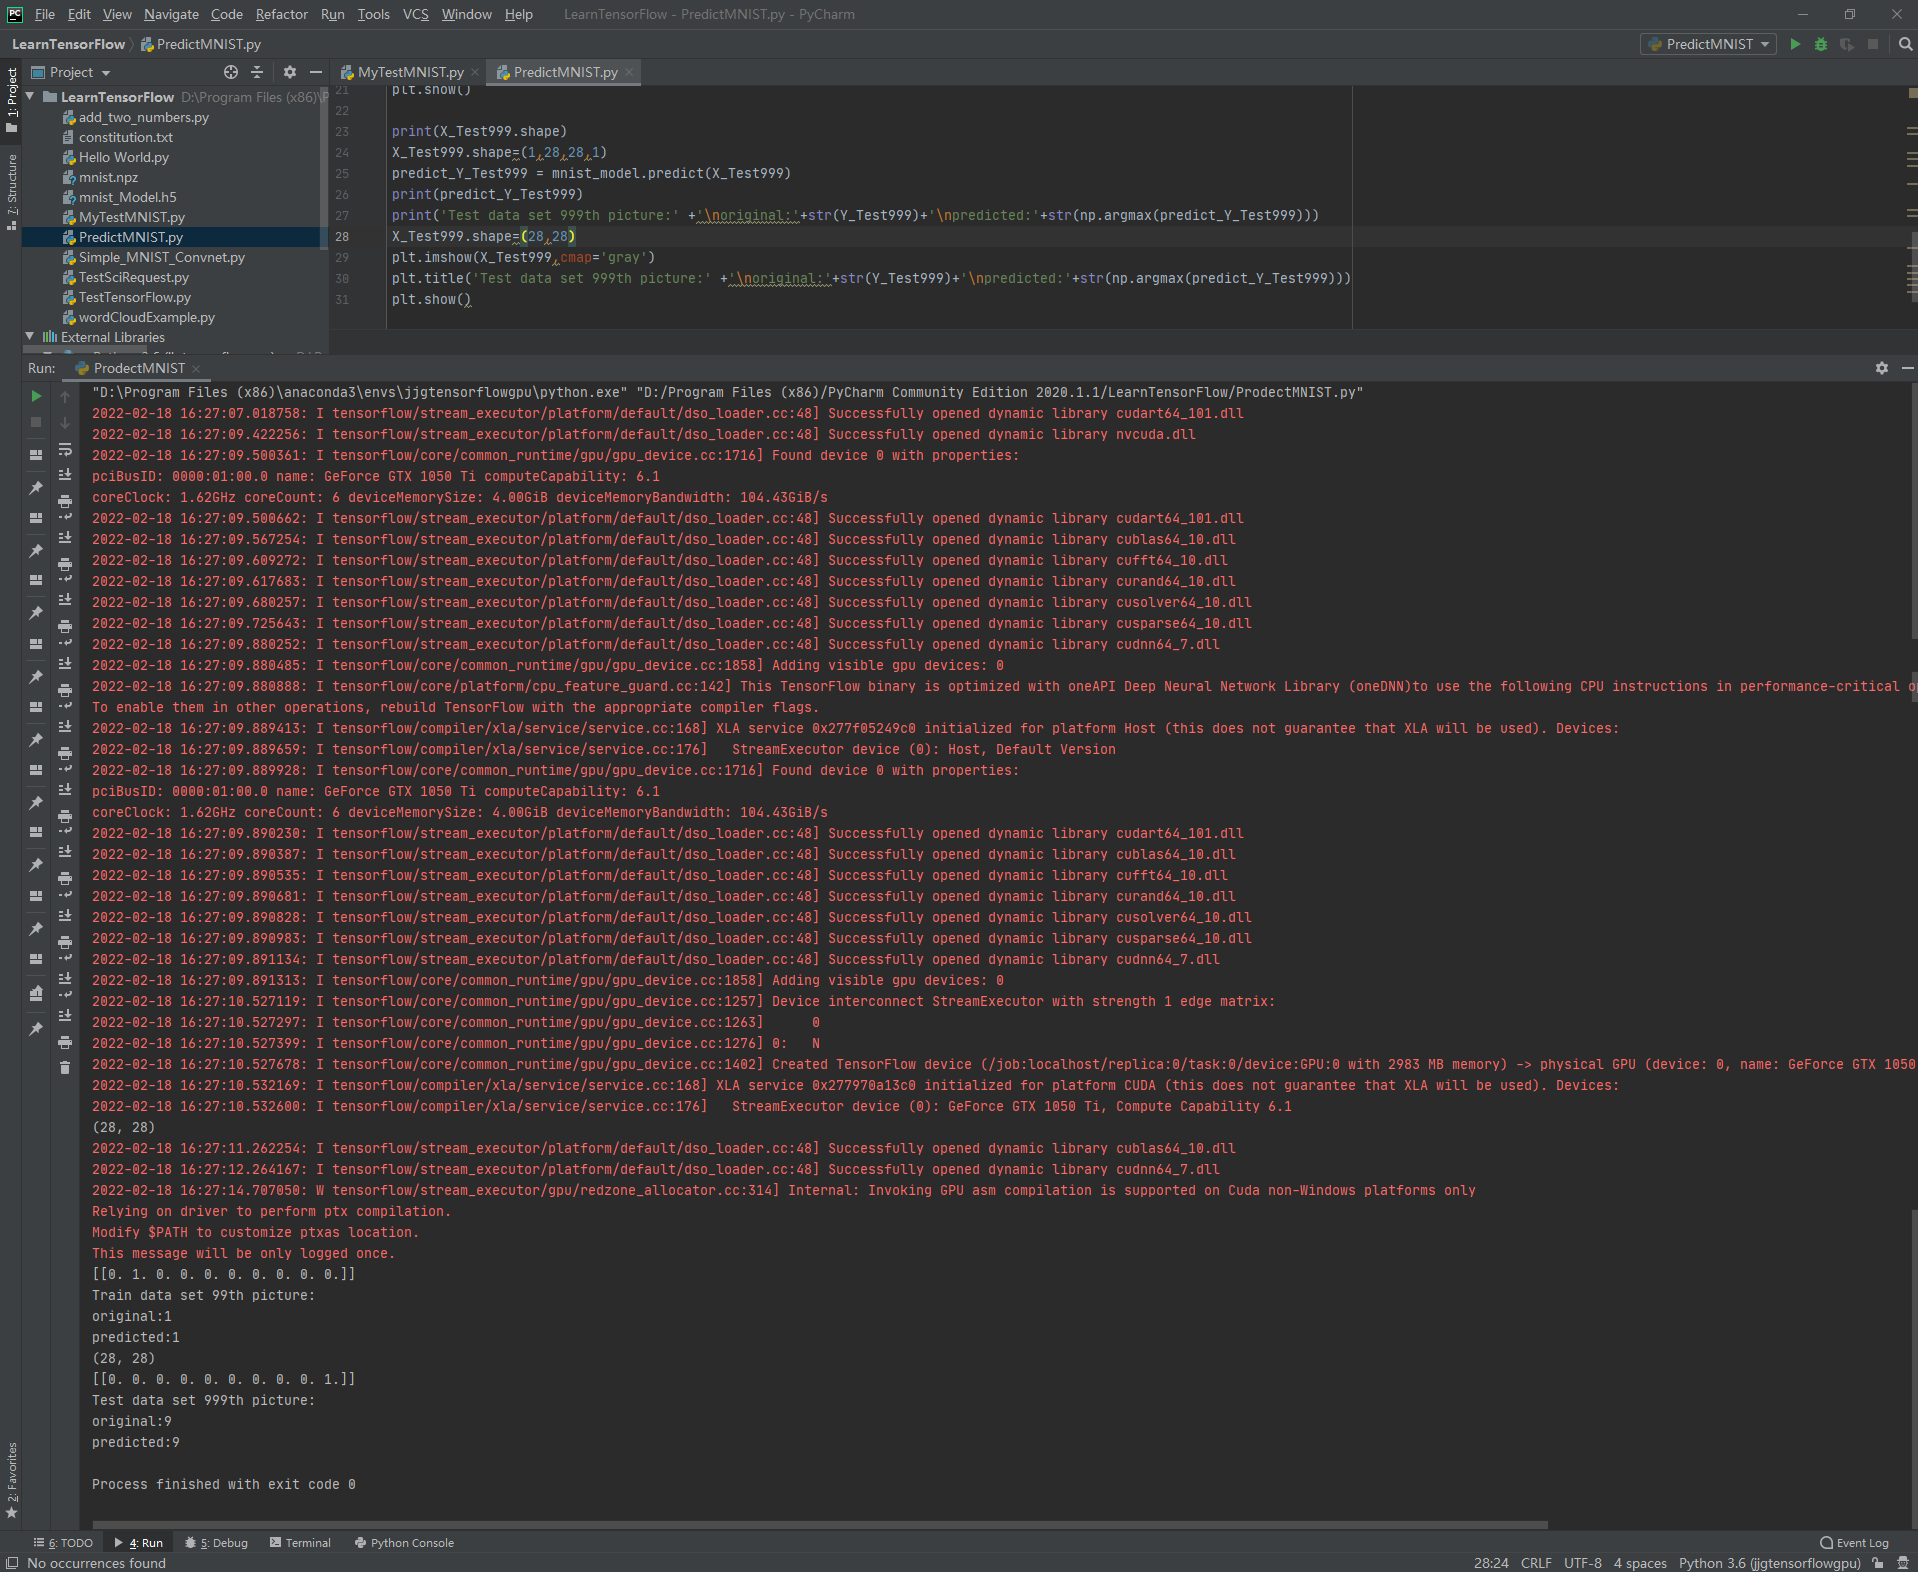Open the VCS menu

click(415, 14)
